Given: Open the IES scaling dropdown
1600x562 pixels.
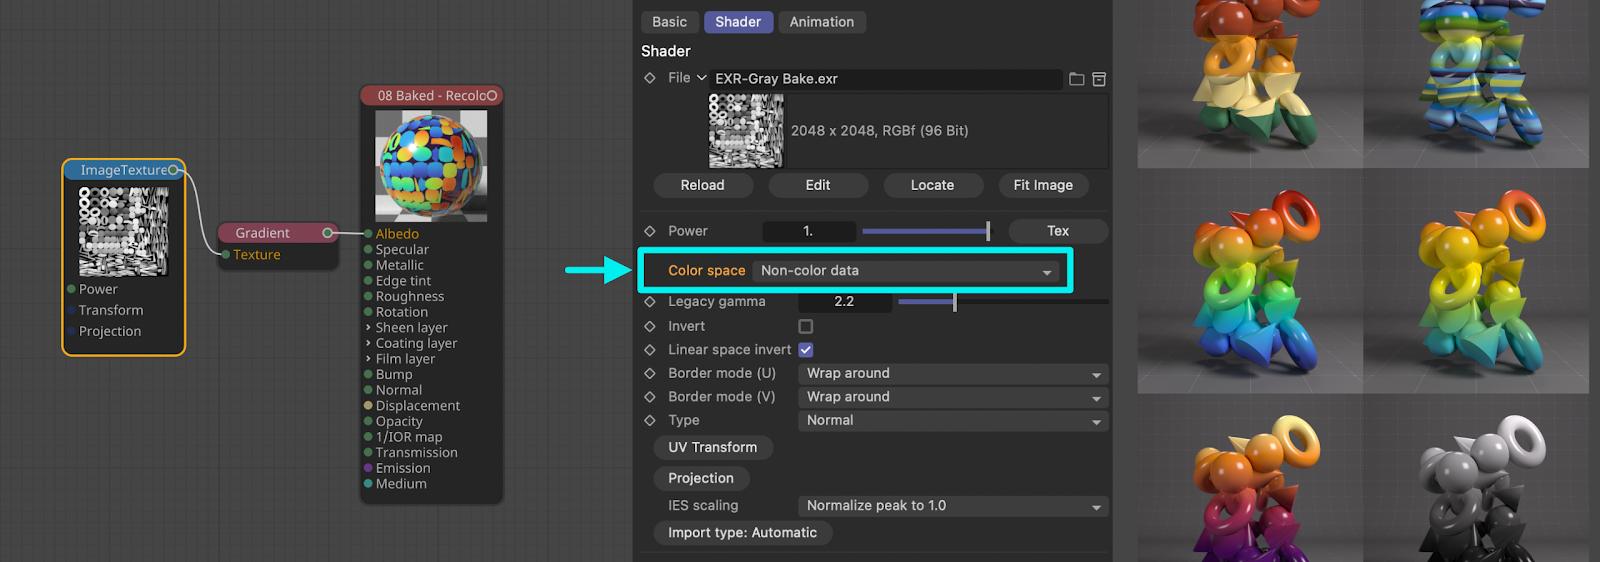Looking at the screenshot, I should [953, 506].
